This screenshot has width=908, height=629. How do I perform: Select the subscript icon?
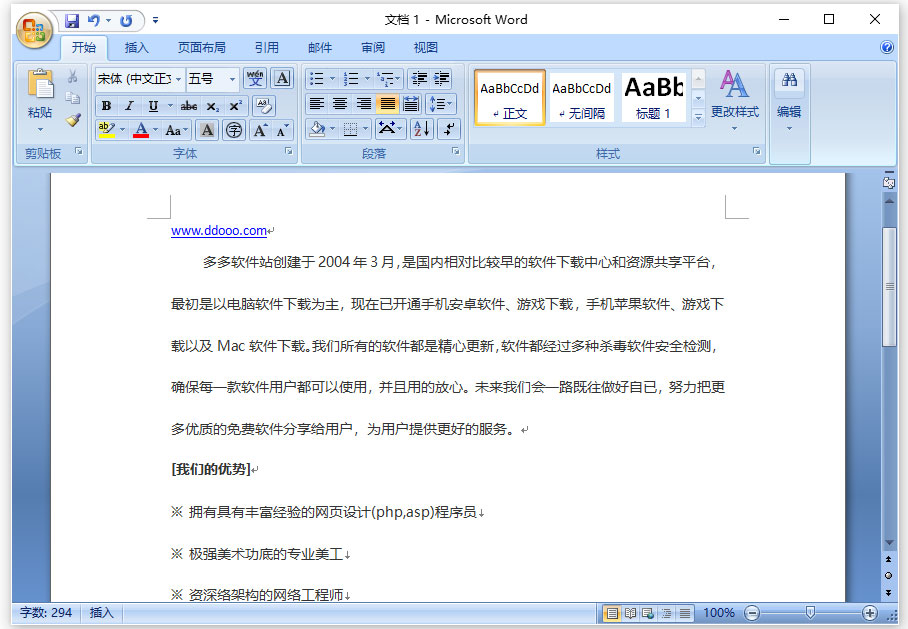click(x=212, y=105)
